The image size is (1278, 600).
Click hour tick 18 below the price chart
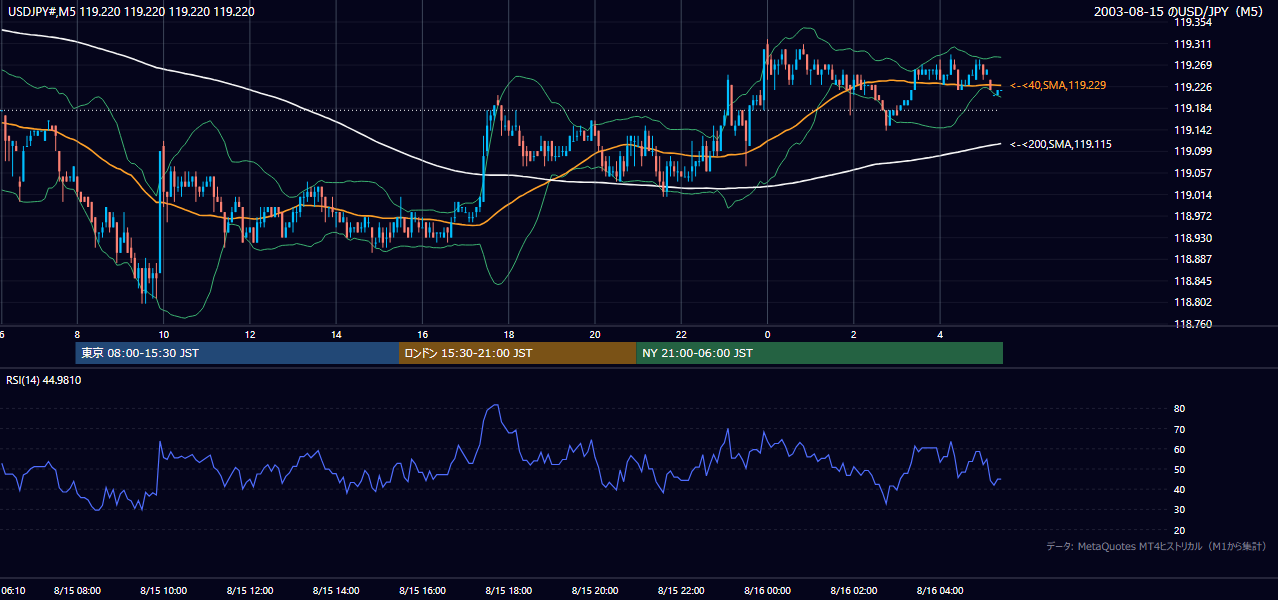pyautogui.click(x=508, y=334)
